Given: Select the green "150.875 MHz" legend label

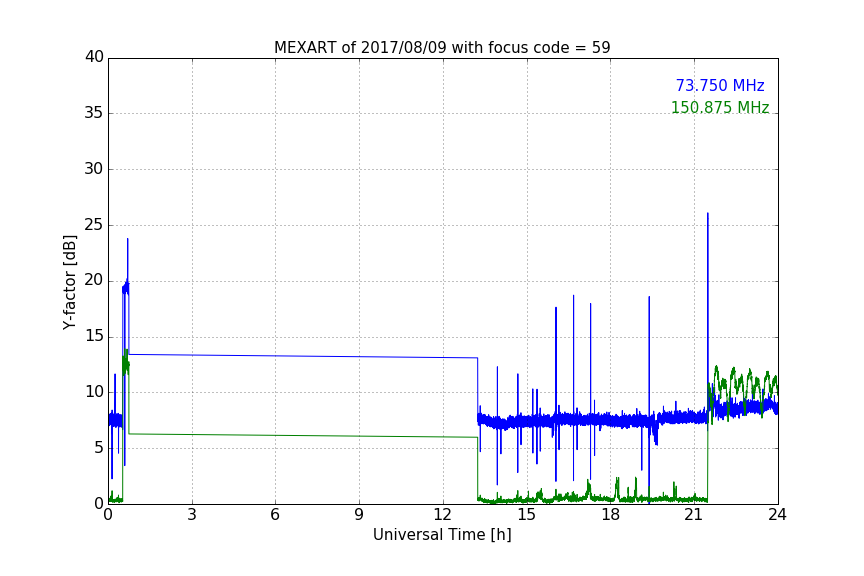Looking at the screenshot, I should pyautogui.click(x=720, y=107).
